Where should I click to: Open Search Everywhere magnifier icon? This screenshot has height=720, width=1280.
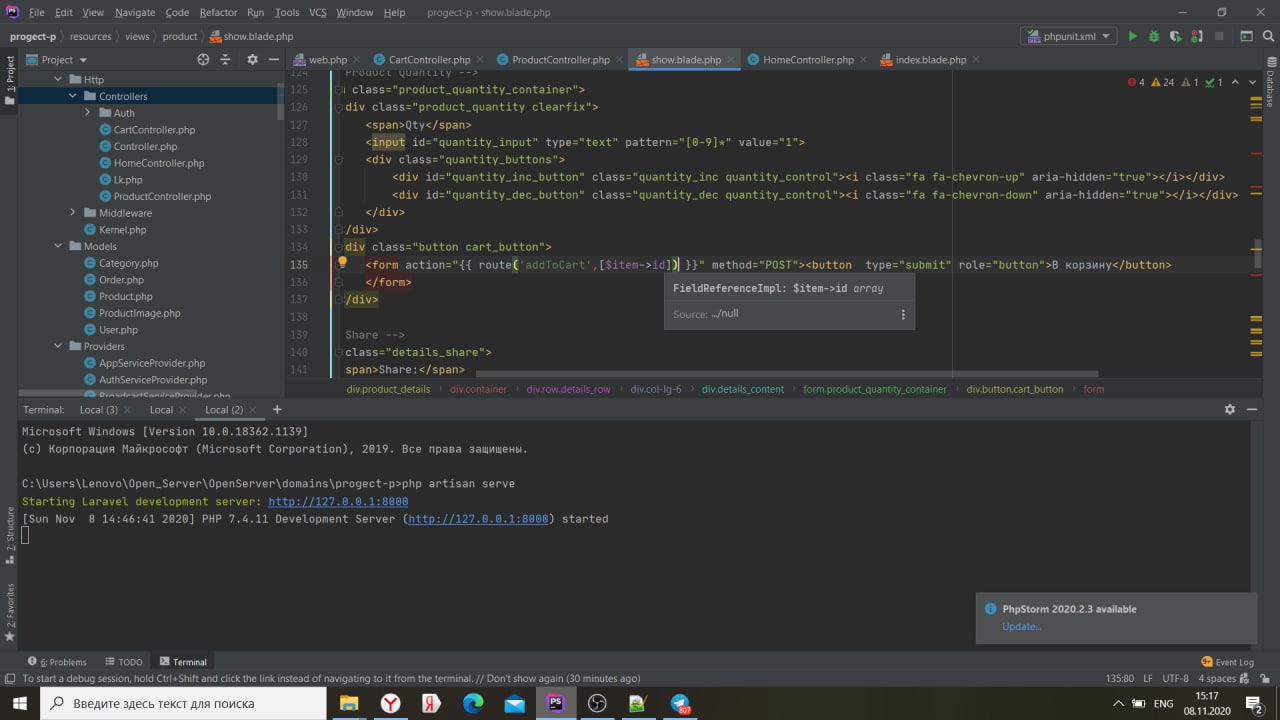coord(1268,36)
